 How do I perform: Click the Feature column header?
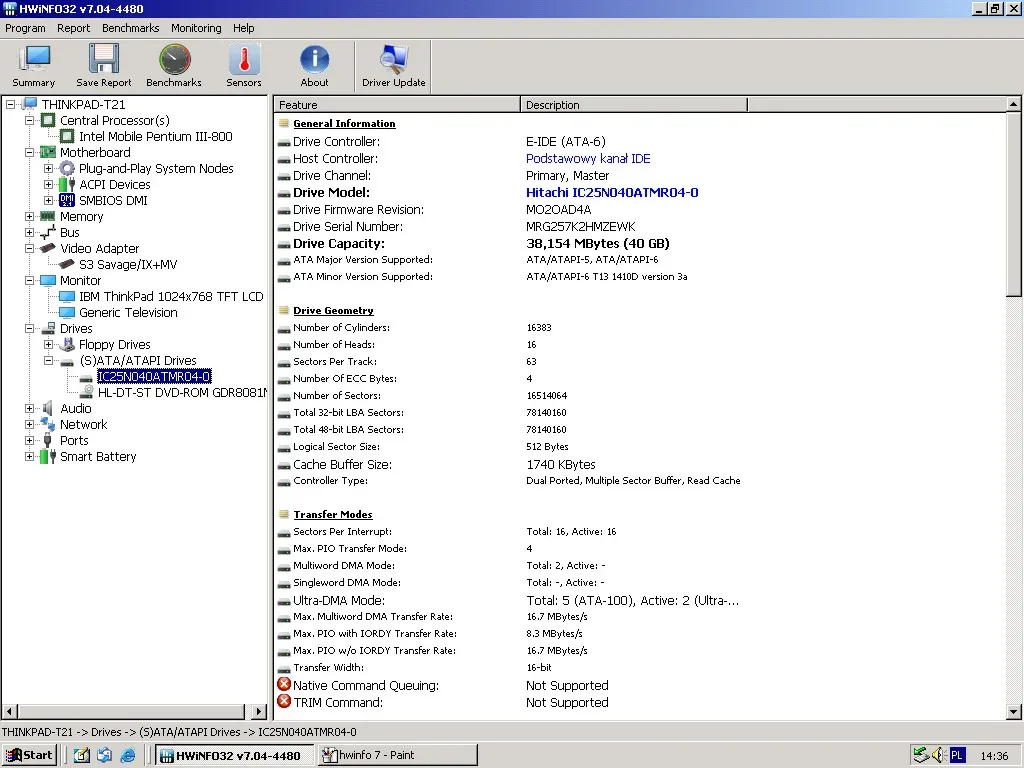point(397,105)
